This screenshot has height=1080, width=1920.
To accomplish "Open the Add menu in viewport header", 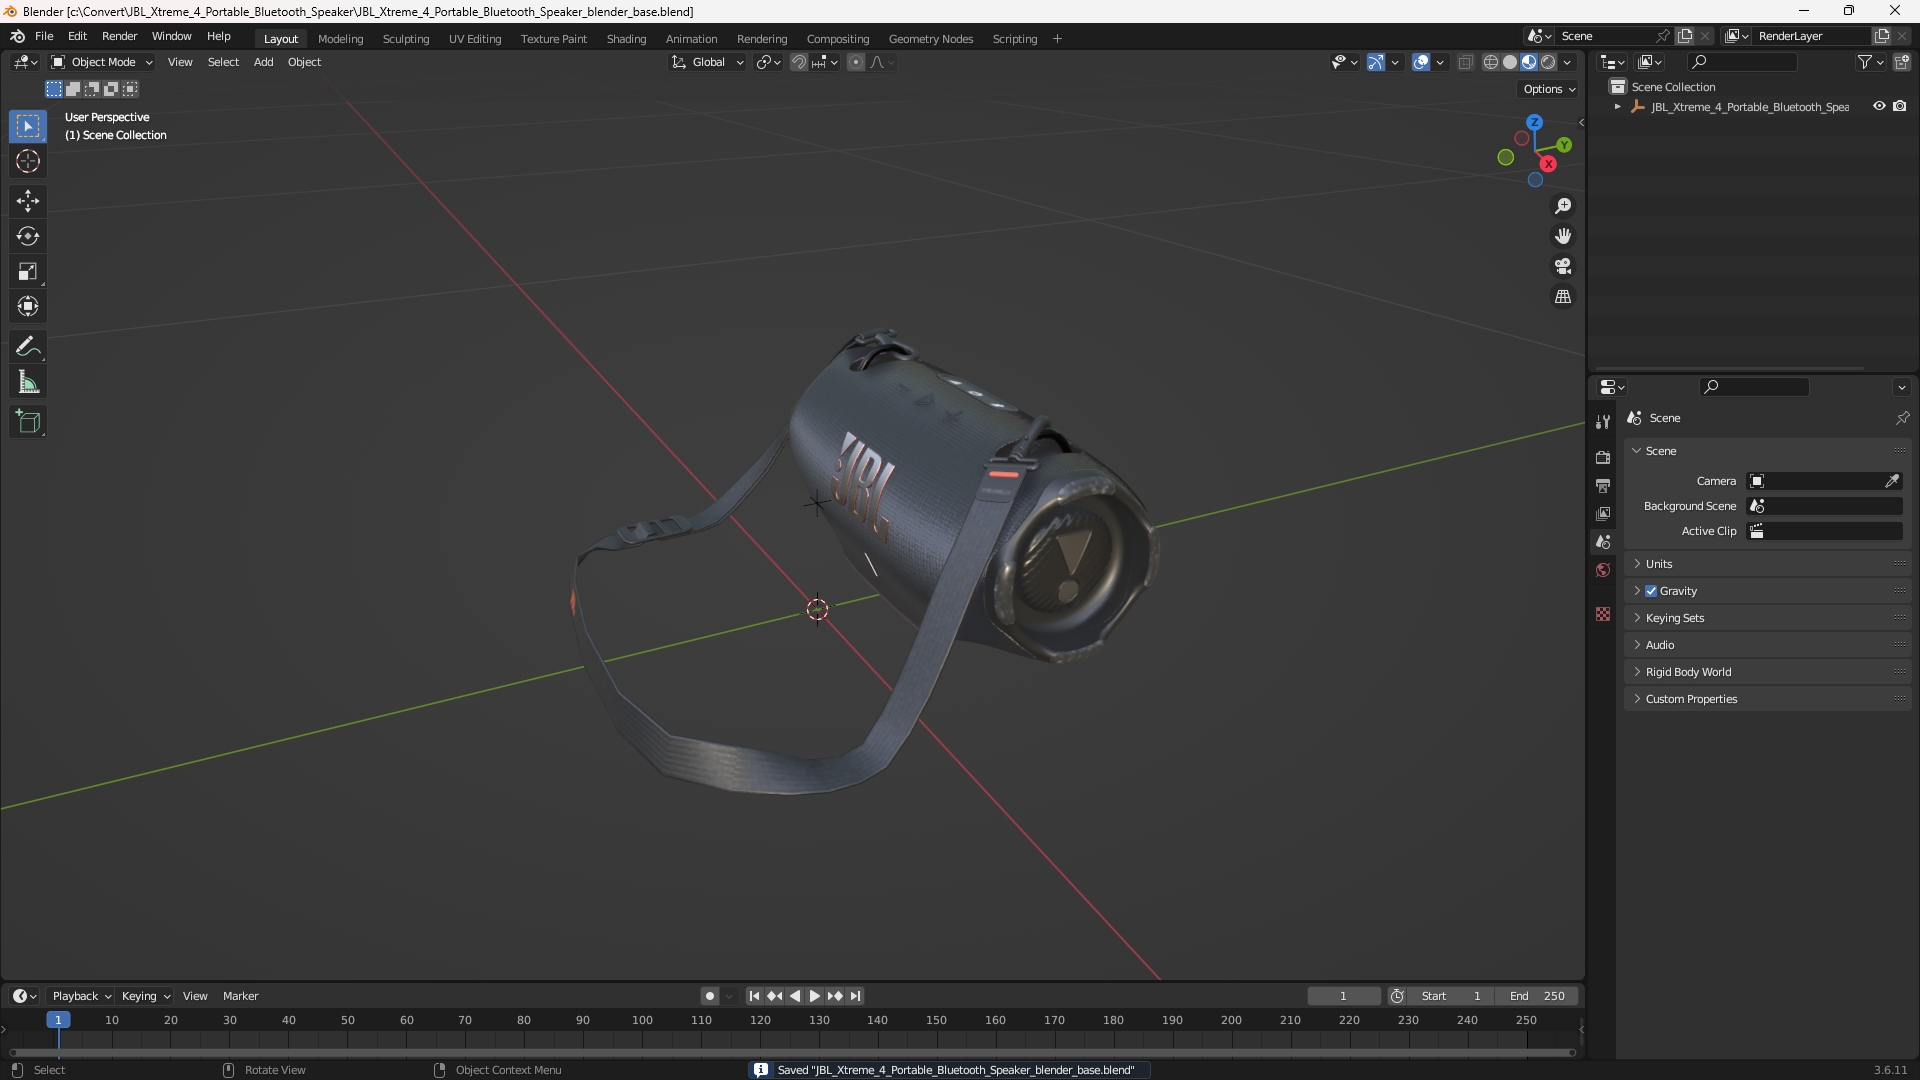I will [x=263, y=62].
